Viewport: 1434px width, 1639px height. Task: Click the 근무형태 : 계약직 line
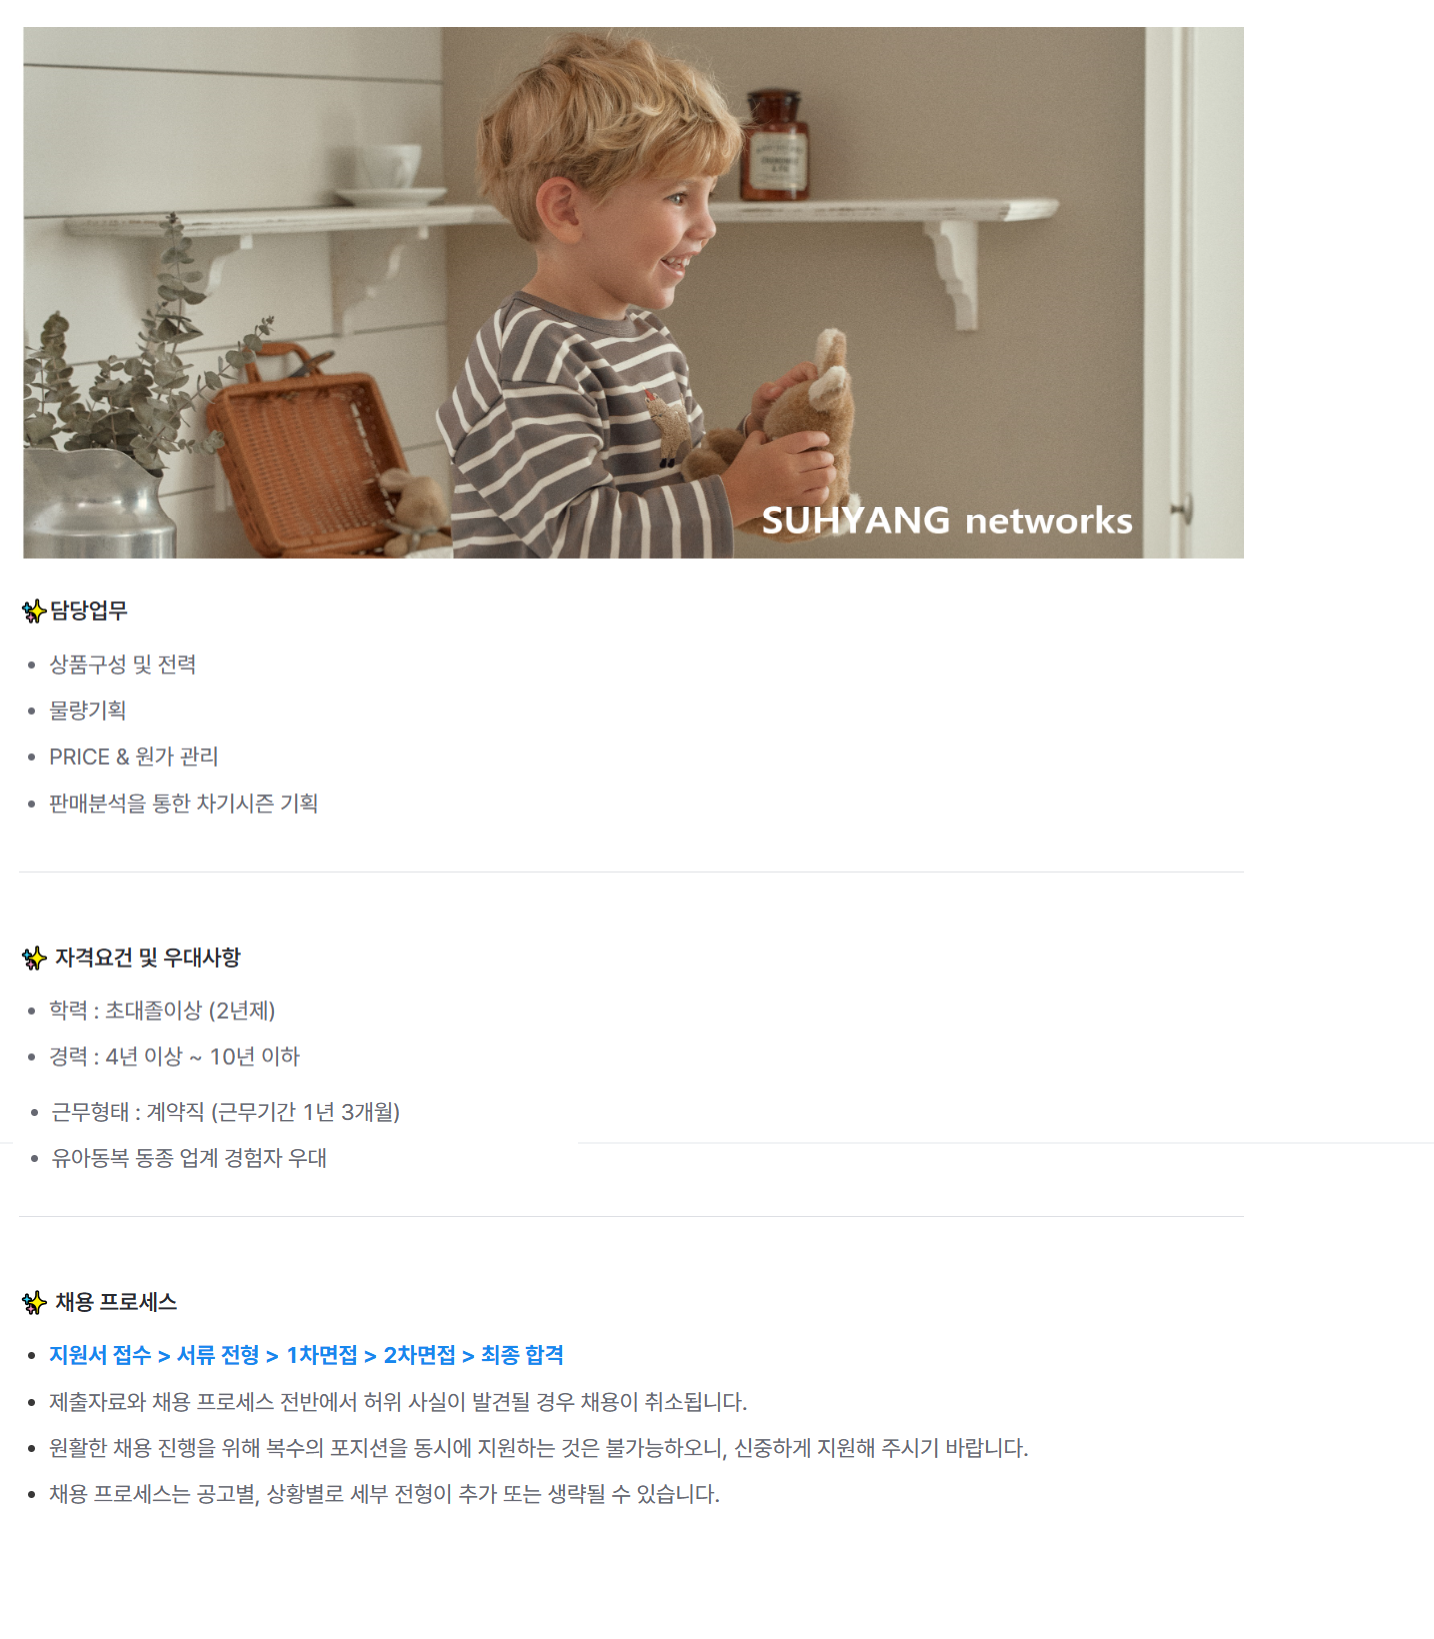click(226, 1112)
